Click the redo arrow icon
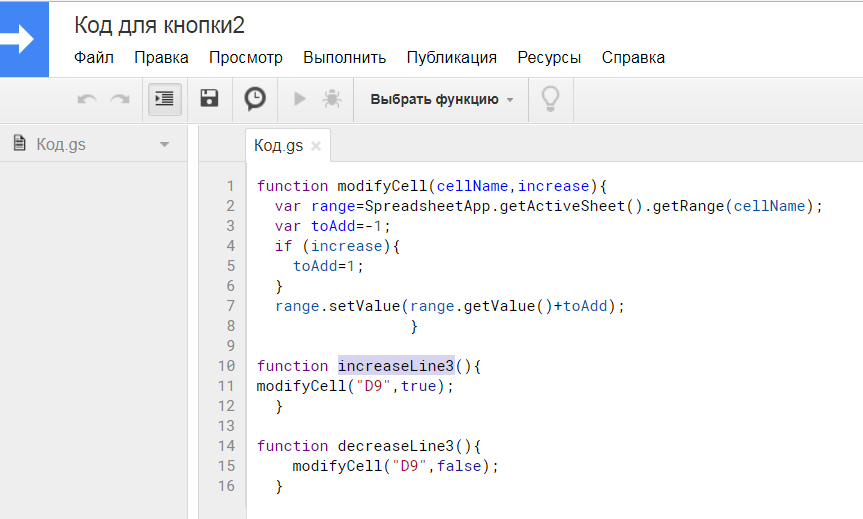This screenshot has width=863, height=519. [x=120, y=99]
